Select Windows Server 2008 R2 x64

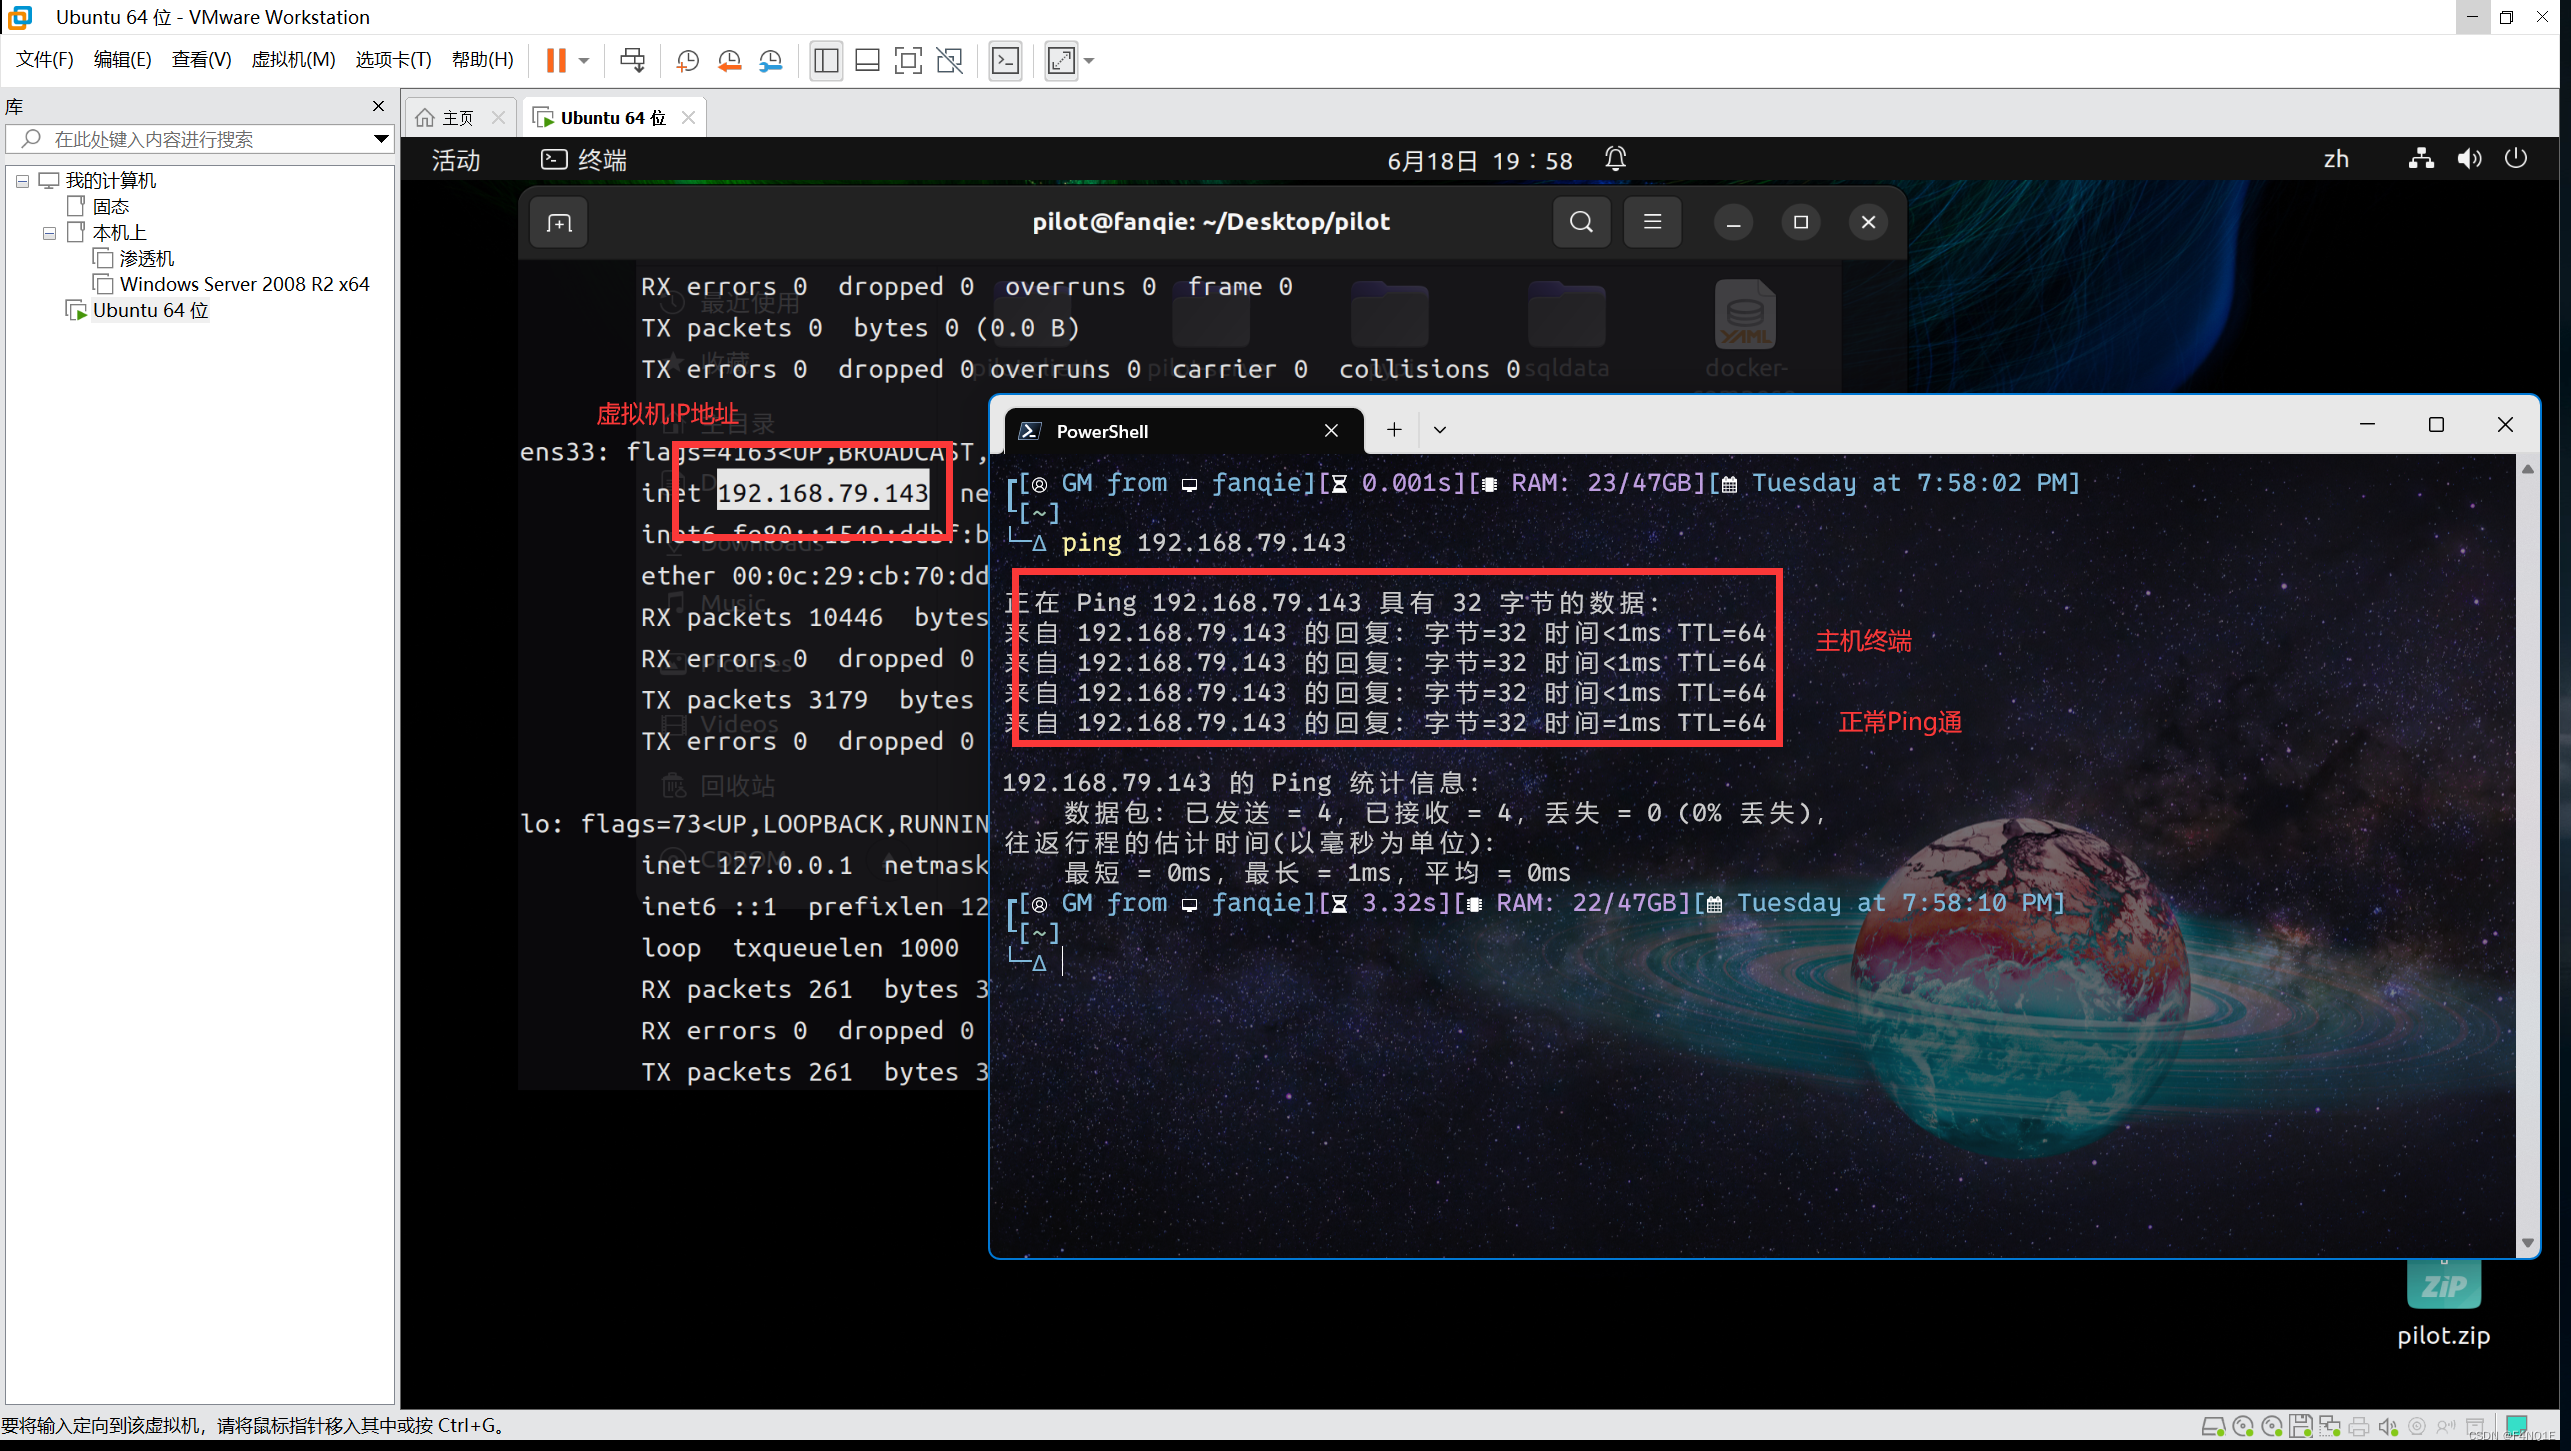tap(244, 284)
